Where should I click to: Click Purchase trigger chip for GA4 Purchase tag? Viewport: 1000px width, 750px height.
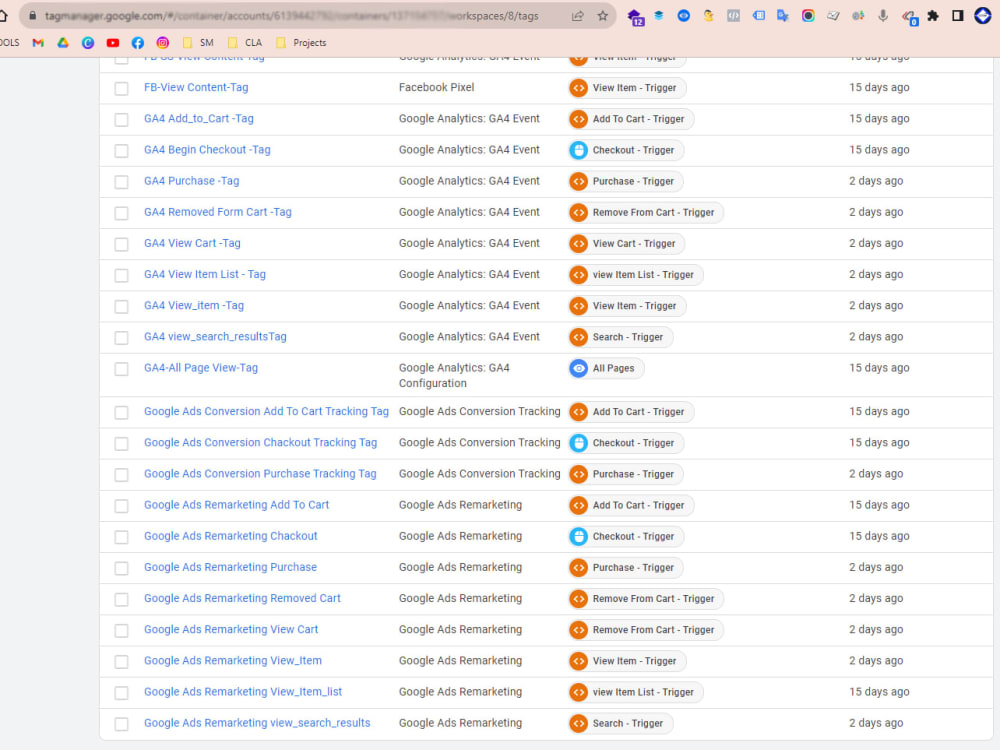click(626, 181)
